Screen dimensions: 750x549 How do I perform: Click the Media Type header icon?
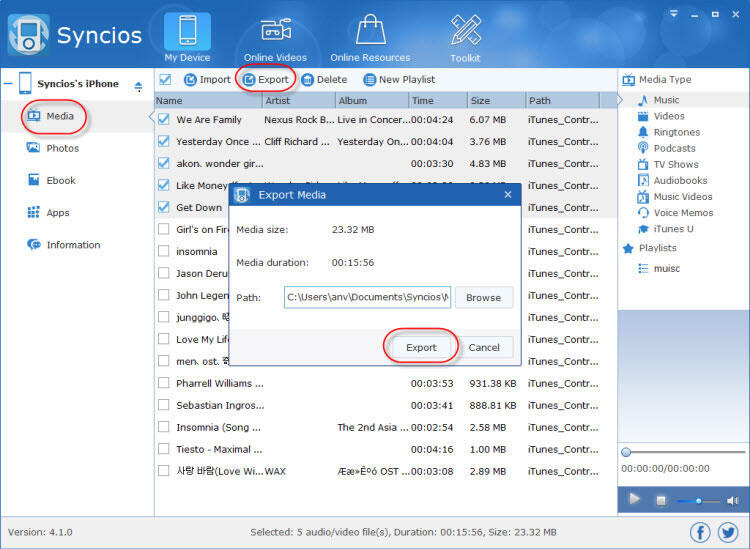[628, 79]
